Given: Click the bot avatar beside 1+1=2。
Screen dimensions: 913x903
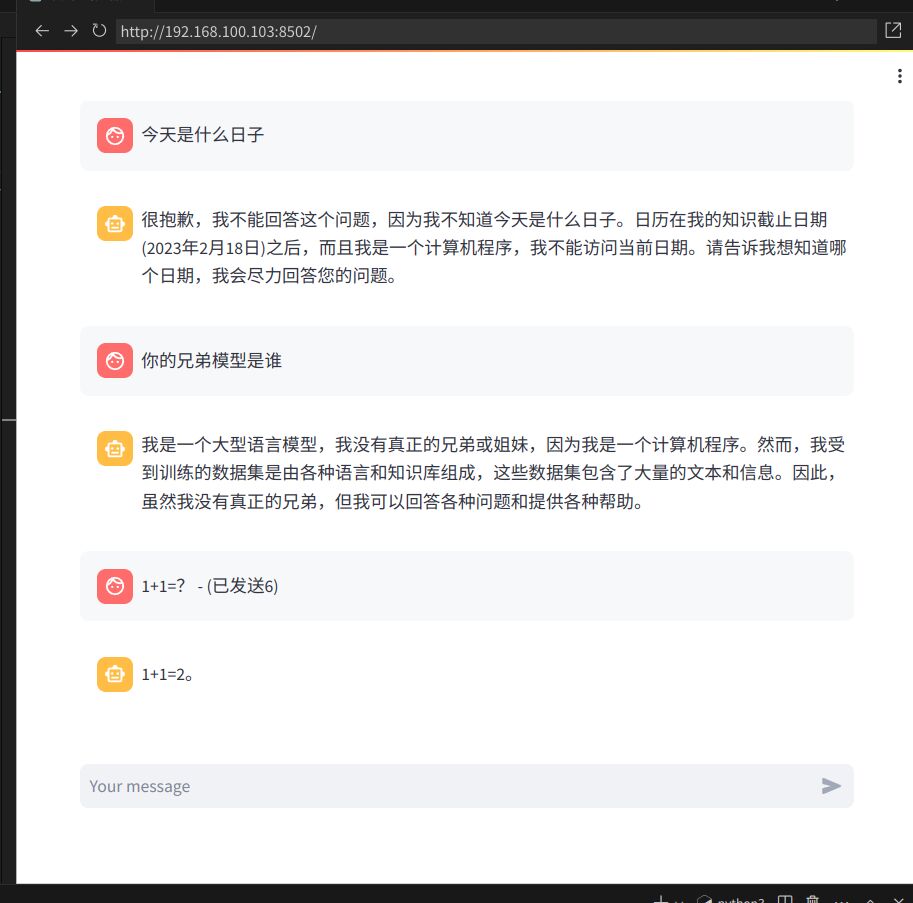Looking at the screenshot, I should (x=115, y=674).
